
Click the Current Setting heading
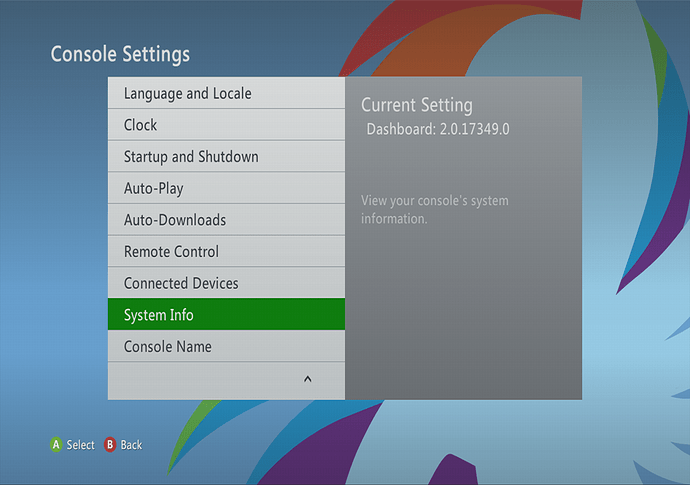(416, 105)
